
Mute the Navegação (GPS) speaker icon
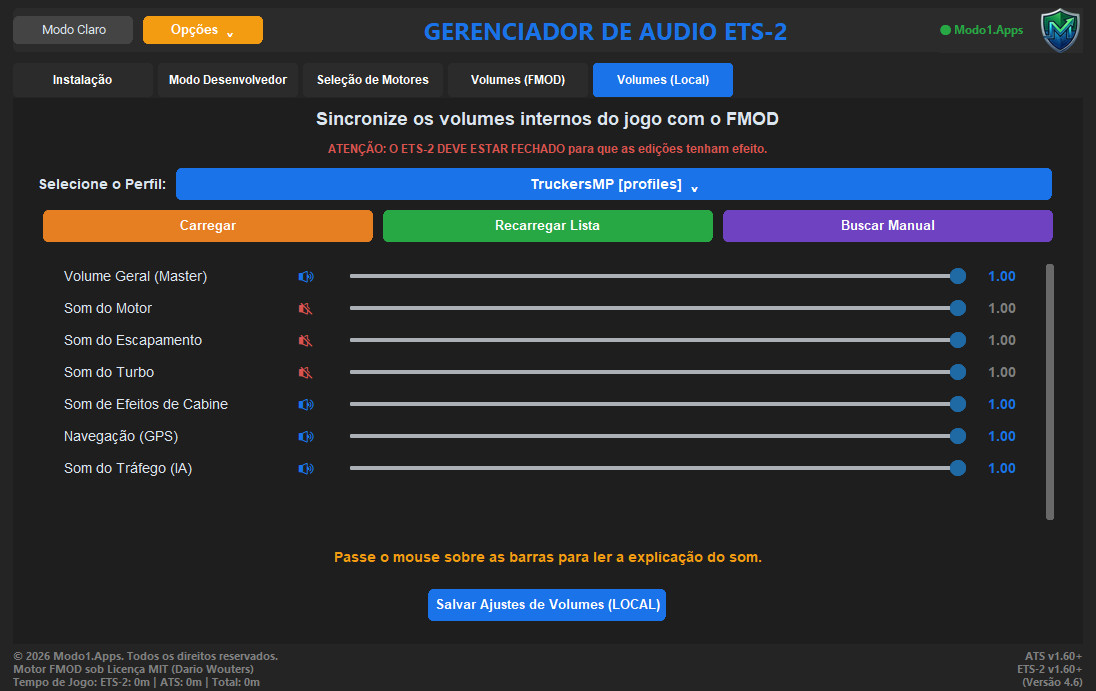pos(305,437)
